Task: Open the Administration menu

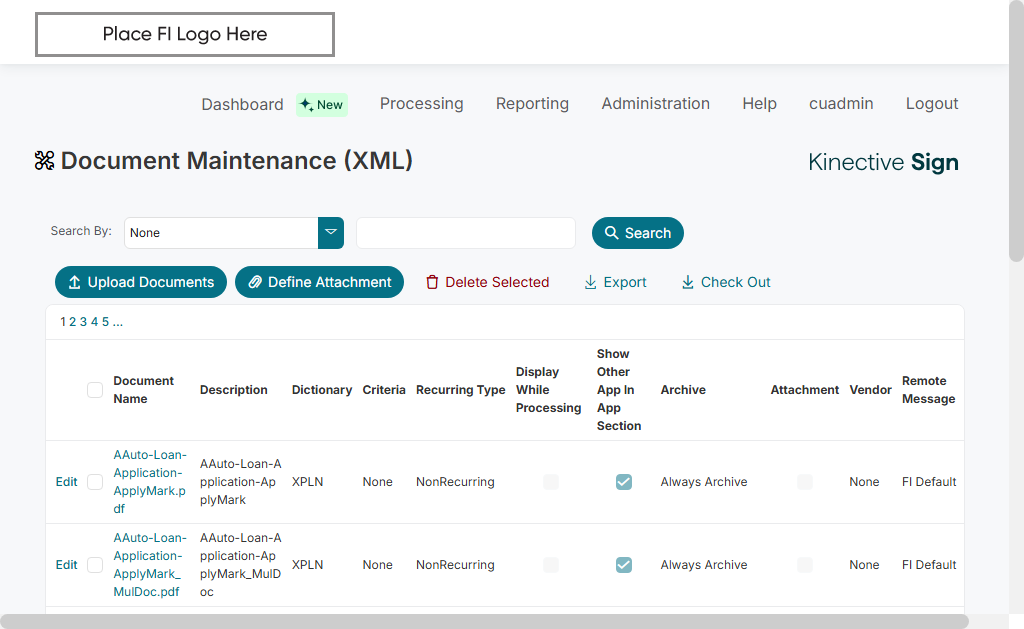Action: (655, 104)
